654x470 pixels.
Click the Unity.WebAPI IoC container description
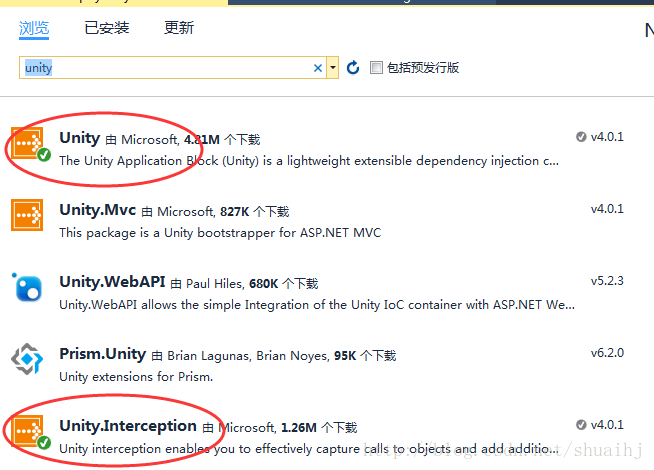pyautogui.click(x=317, y=305)
